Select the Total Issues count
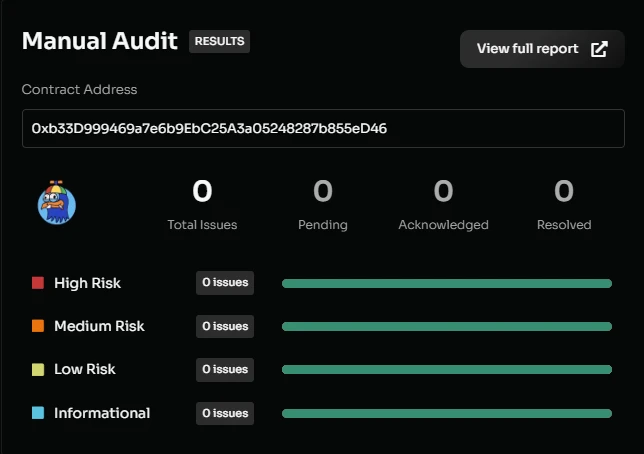644x454 pixels. pyautogui.click(x=202, y=191)
